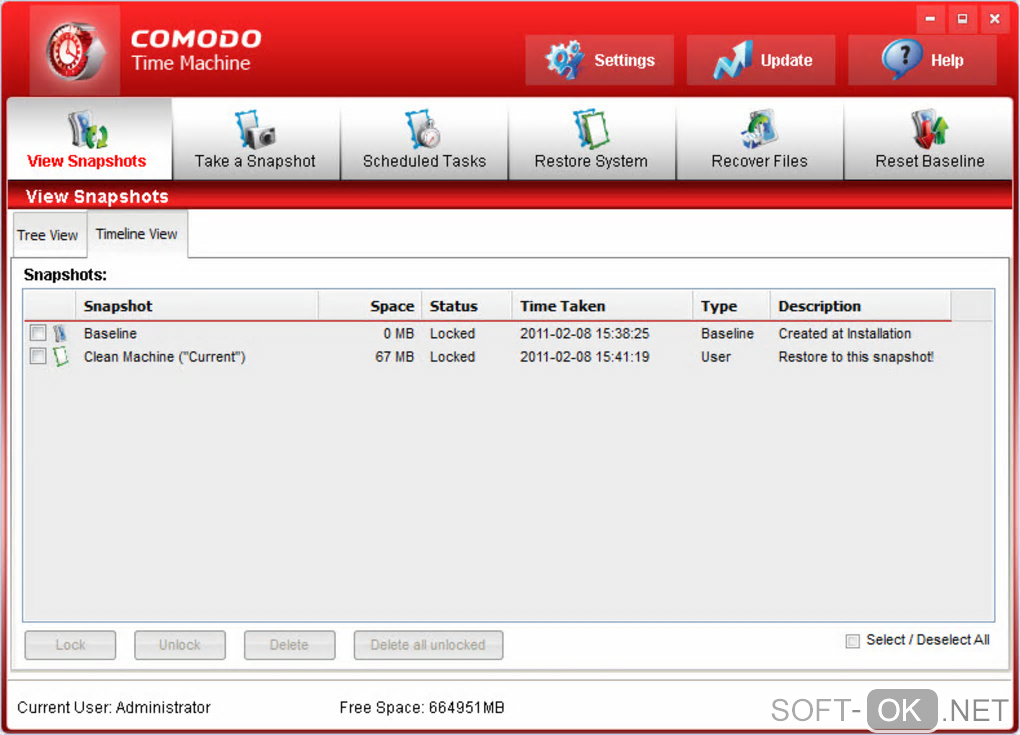The width and height of the screenshot is (1020, 735).
Task: Click the 0 MB space value
Action: [x=398, y=334]
